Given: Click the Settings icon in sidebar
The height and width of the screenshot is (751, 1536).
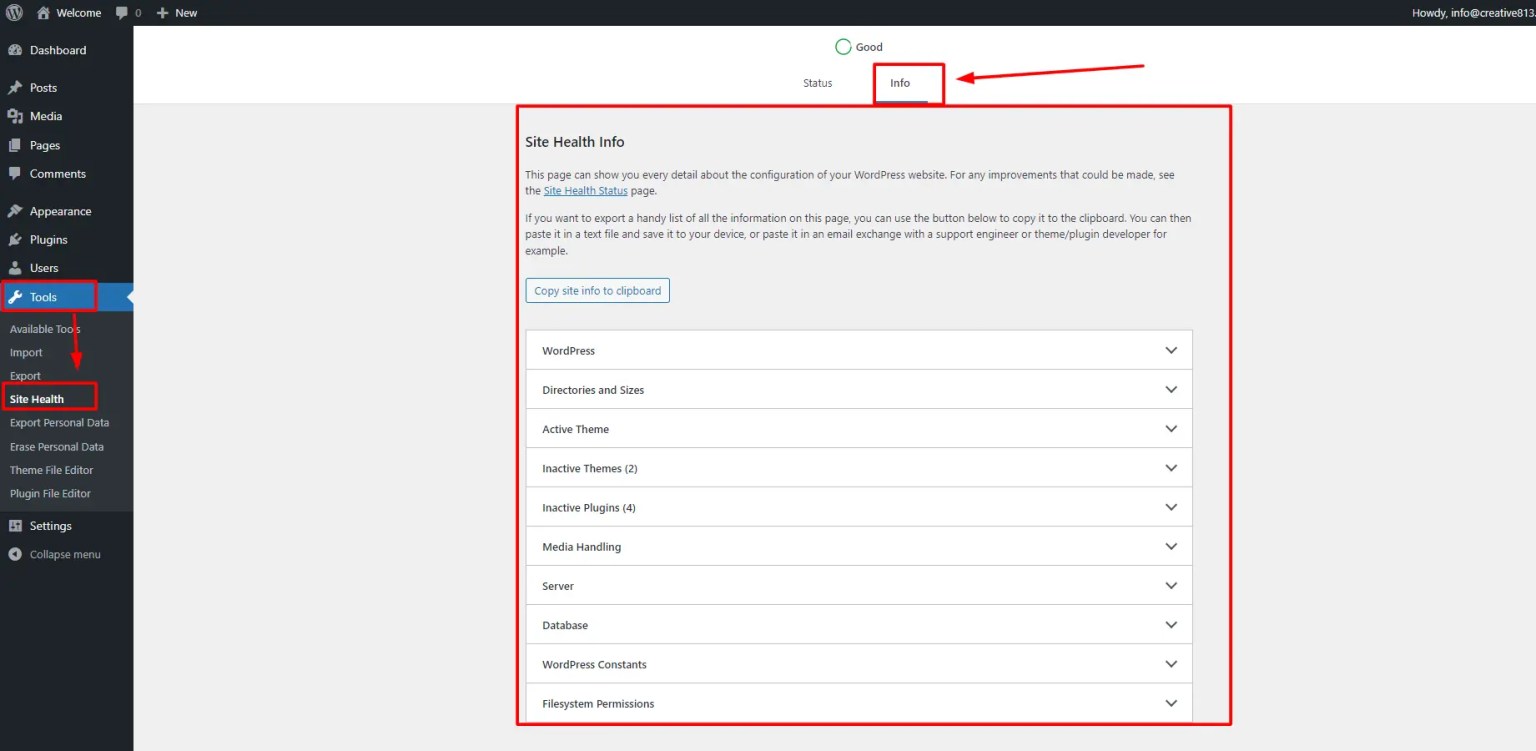Looking at the screenshot, I should point(15,526).
